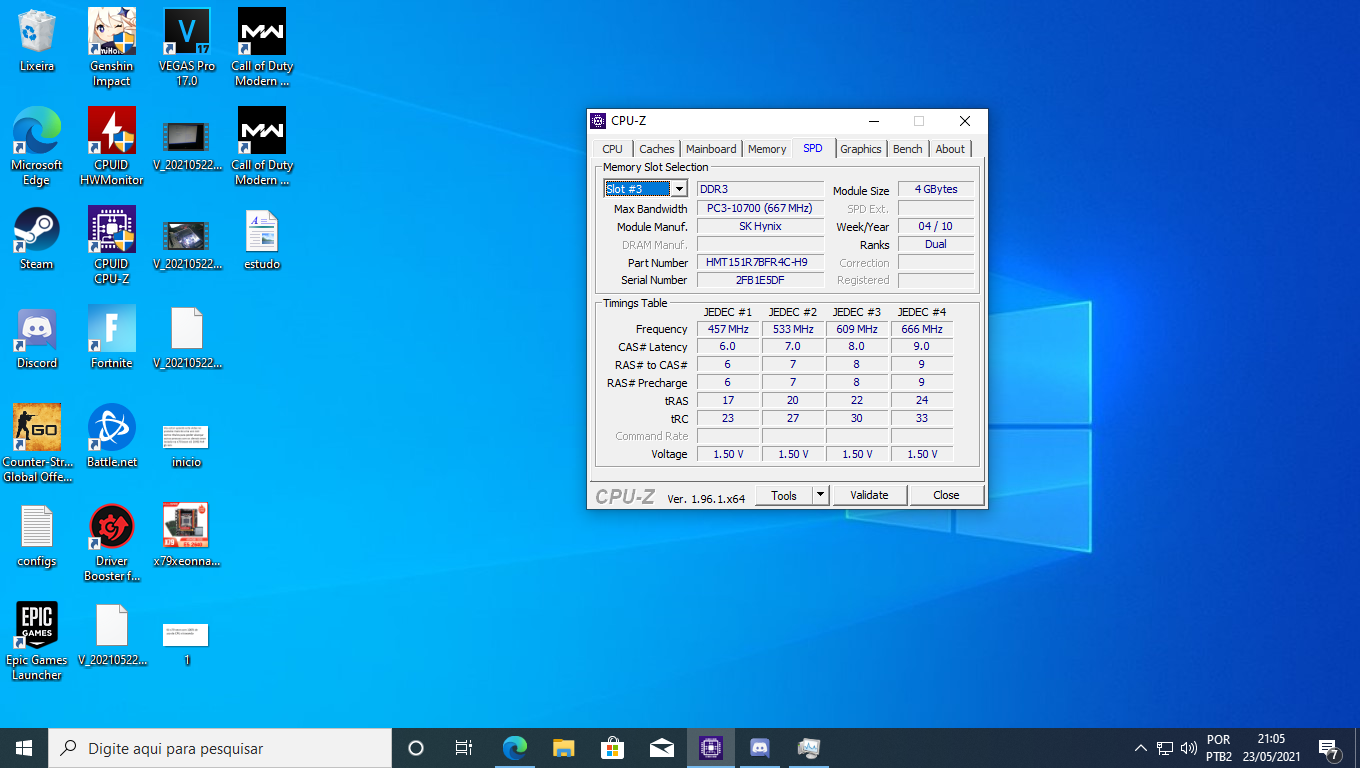Click the POR PTB2 language indicator
This screenshot has height=768, width=1360.
tap(1219, 748)
